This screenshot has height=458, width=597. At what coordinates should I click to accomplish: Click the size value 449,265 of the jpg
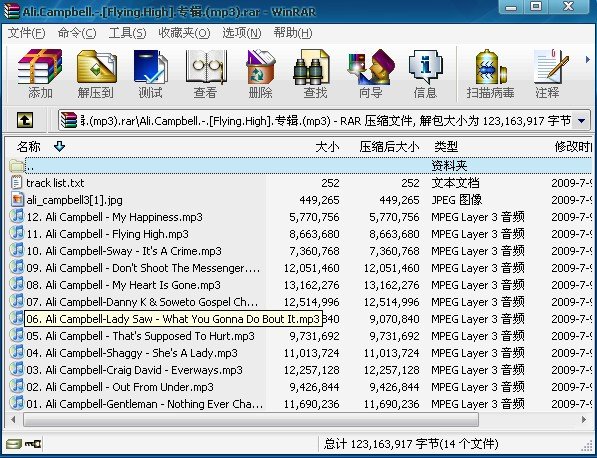(319, 200)
